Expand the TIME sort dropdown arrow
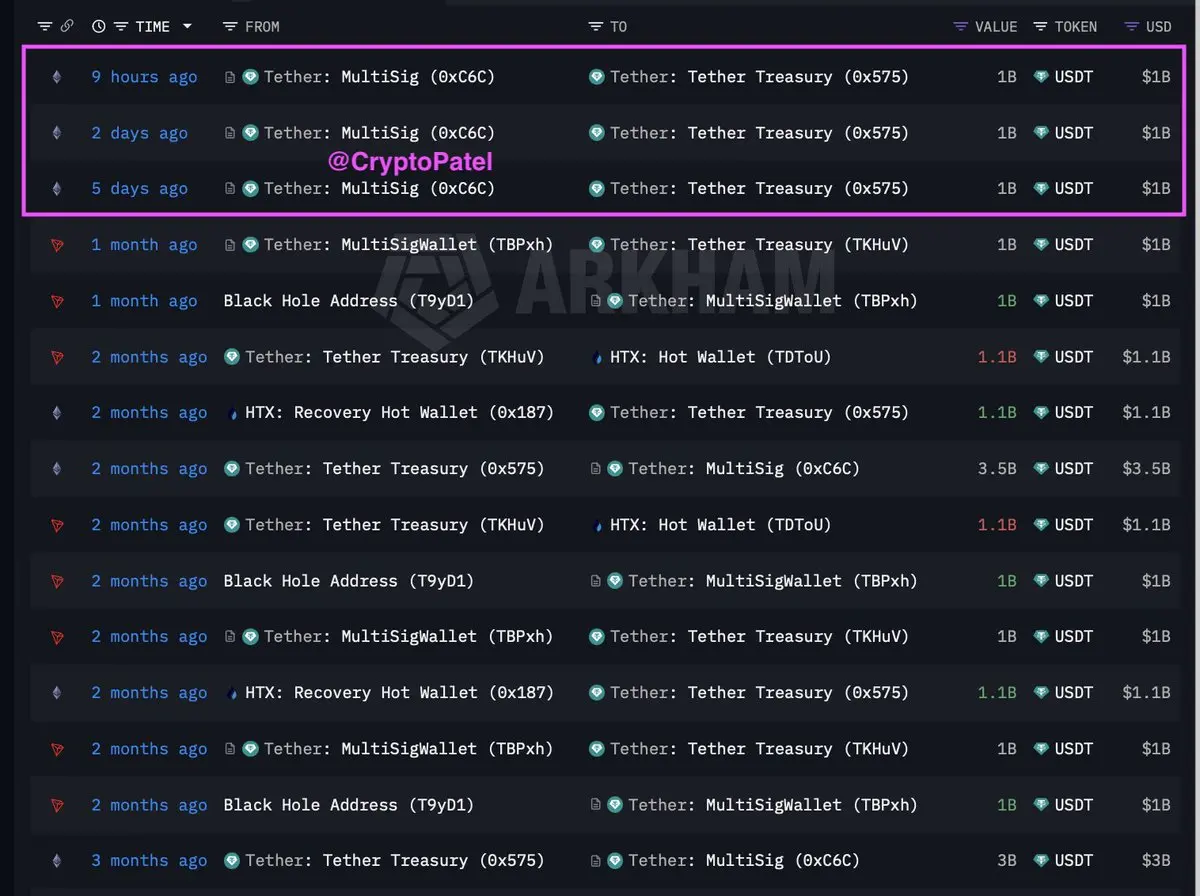 (187, 26)
